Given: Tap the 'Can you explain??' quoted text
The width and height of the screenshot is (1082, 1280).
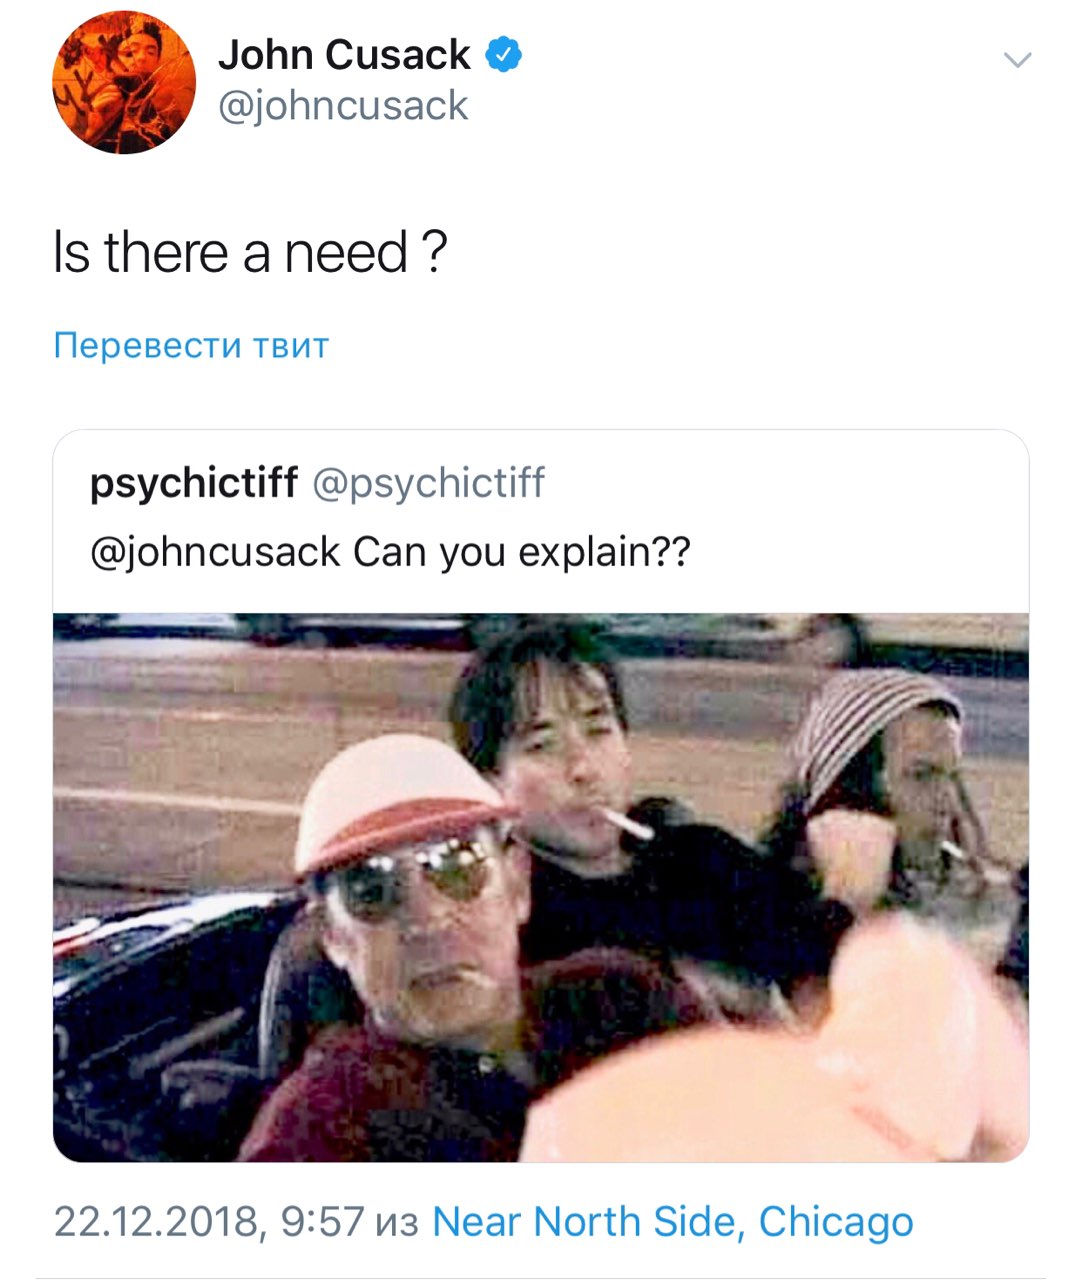Looking at the screenshot, I should point(522,552).
